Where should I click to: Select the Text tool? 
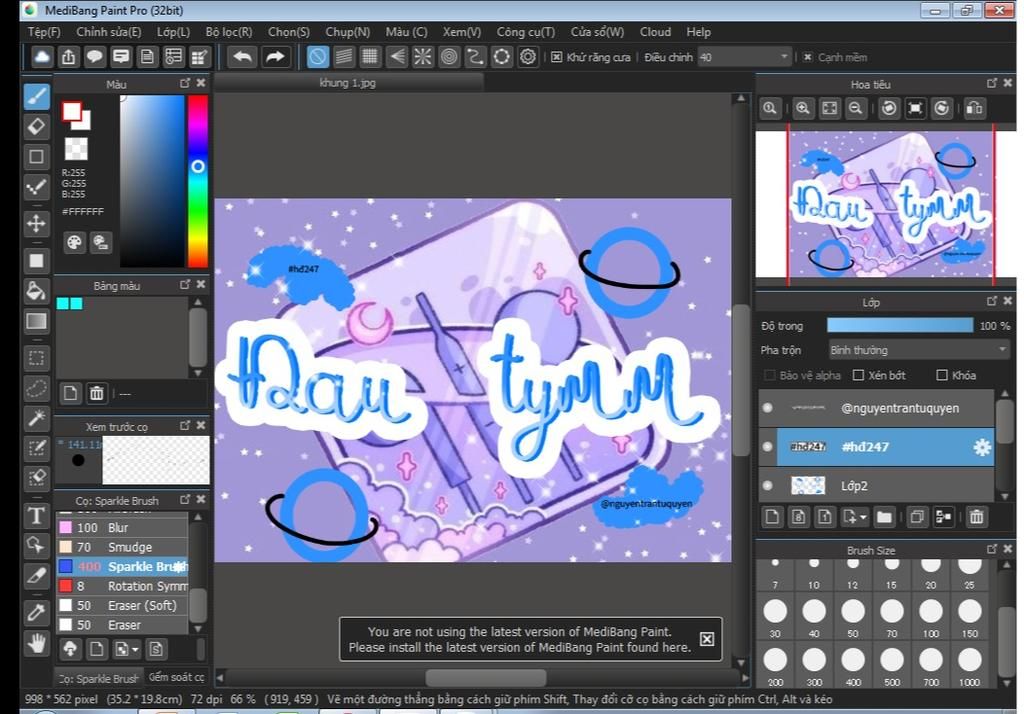coord(37,515)
